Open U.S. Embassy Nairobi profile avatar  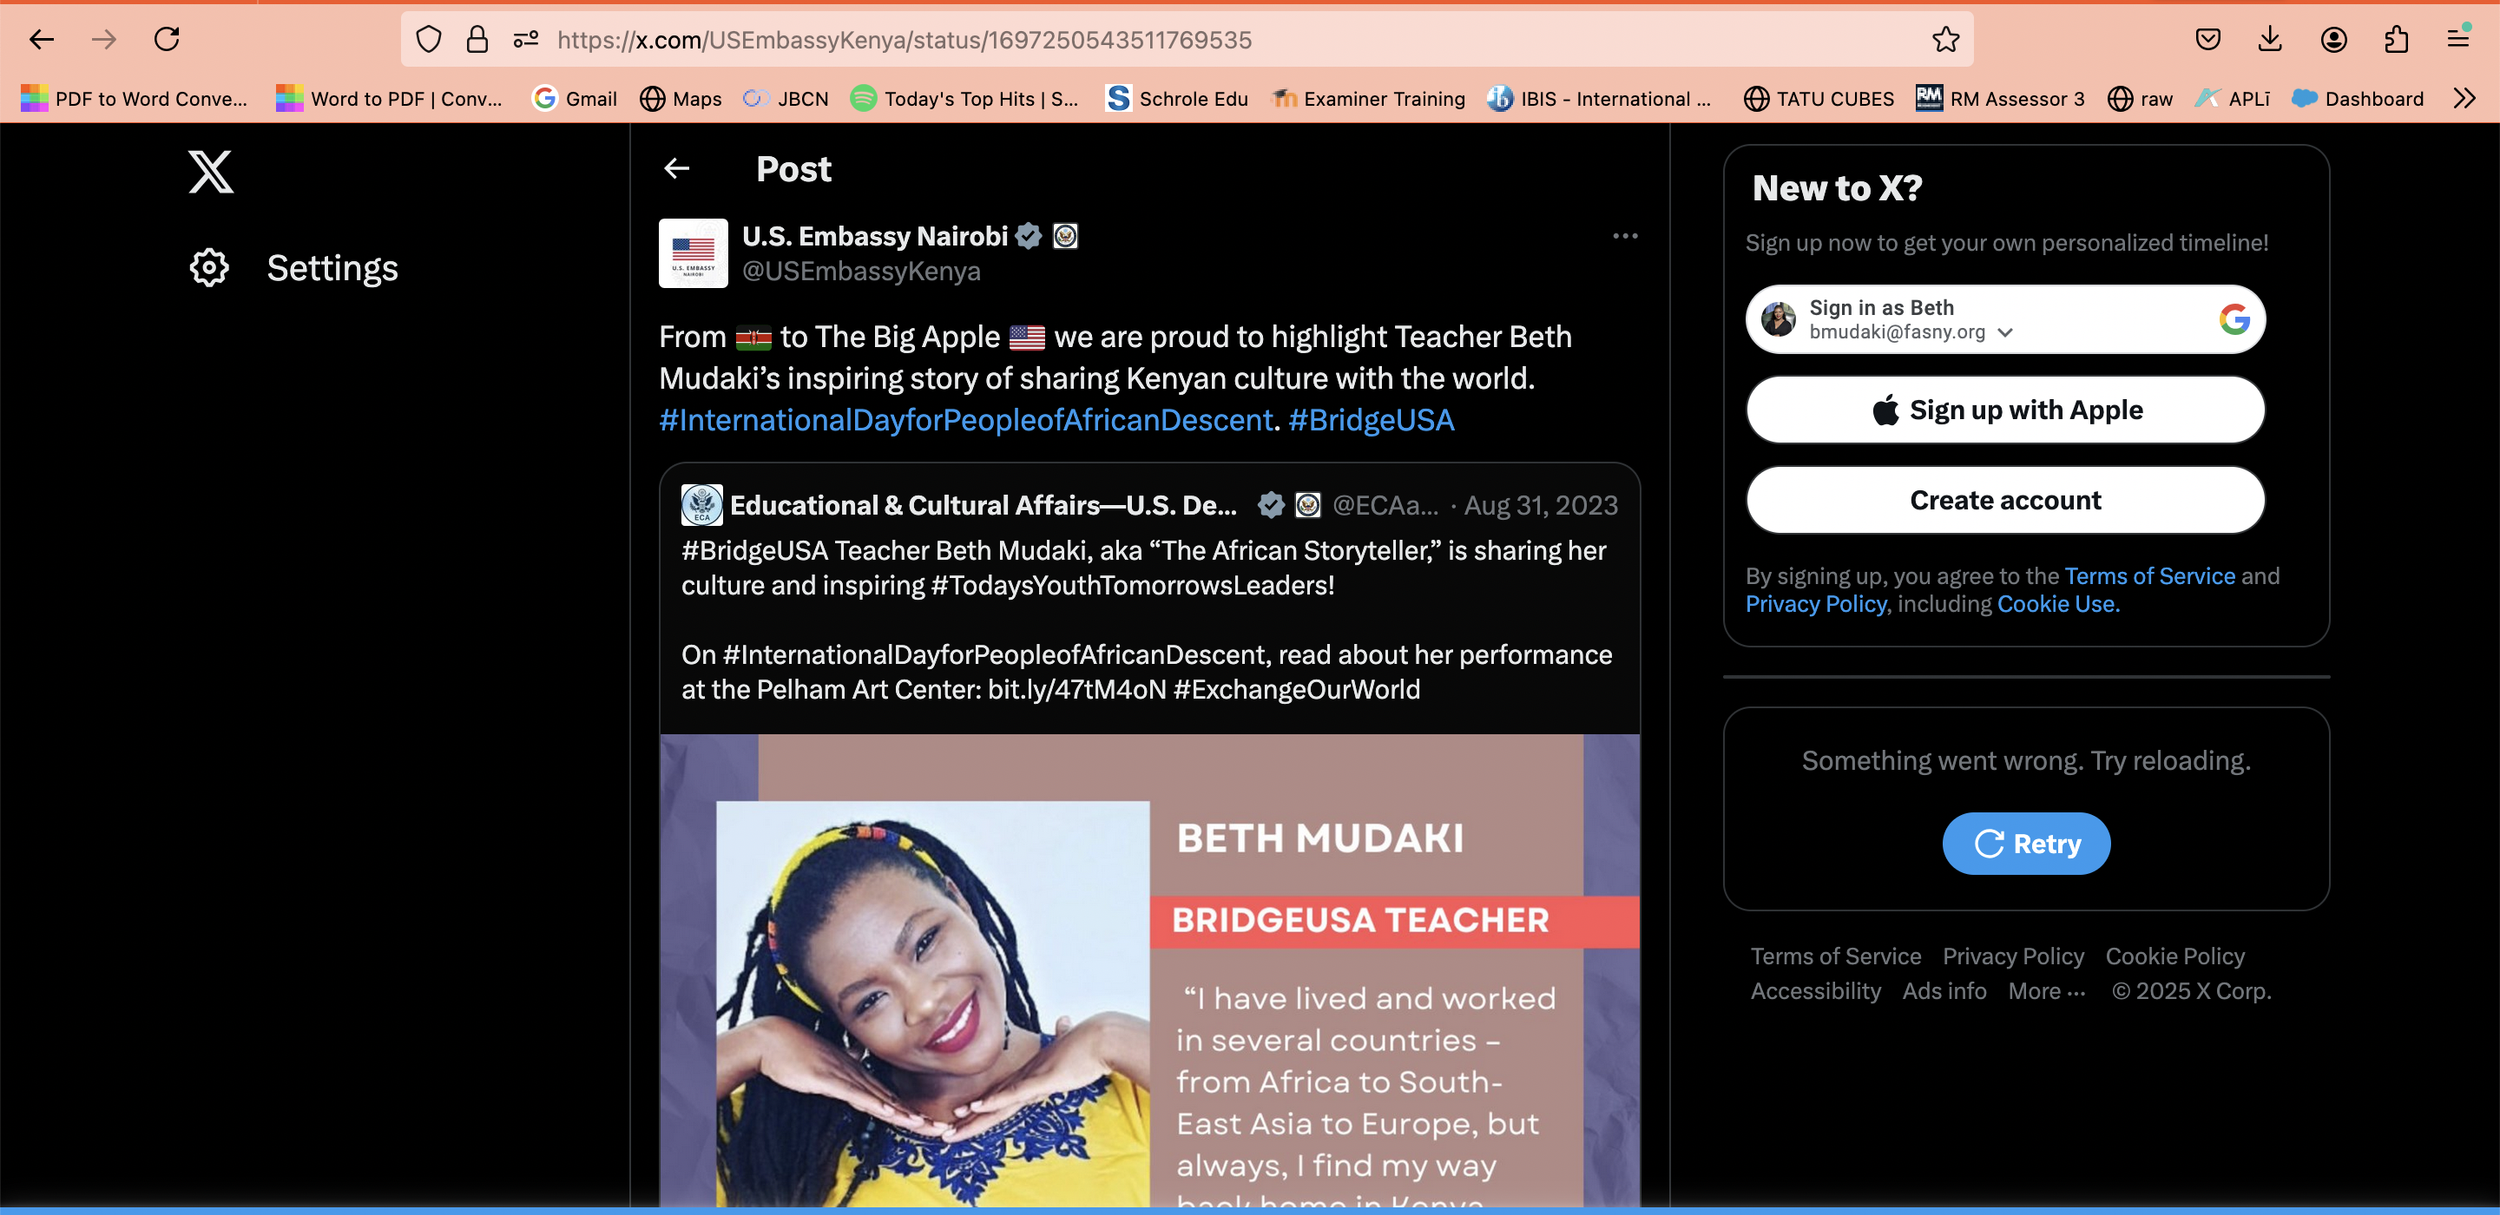(693, 253)
